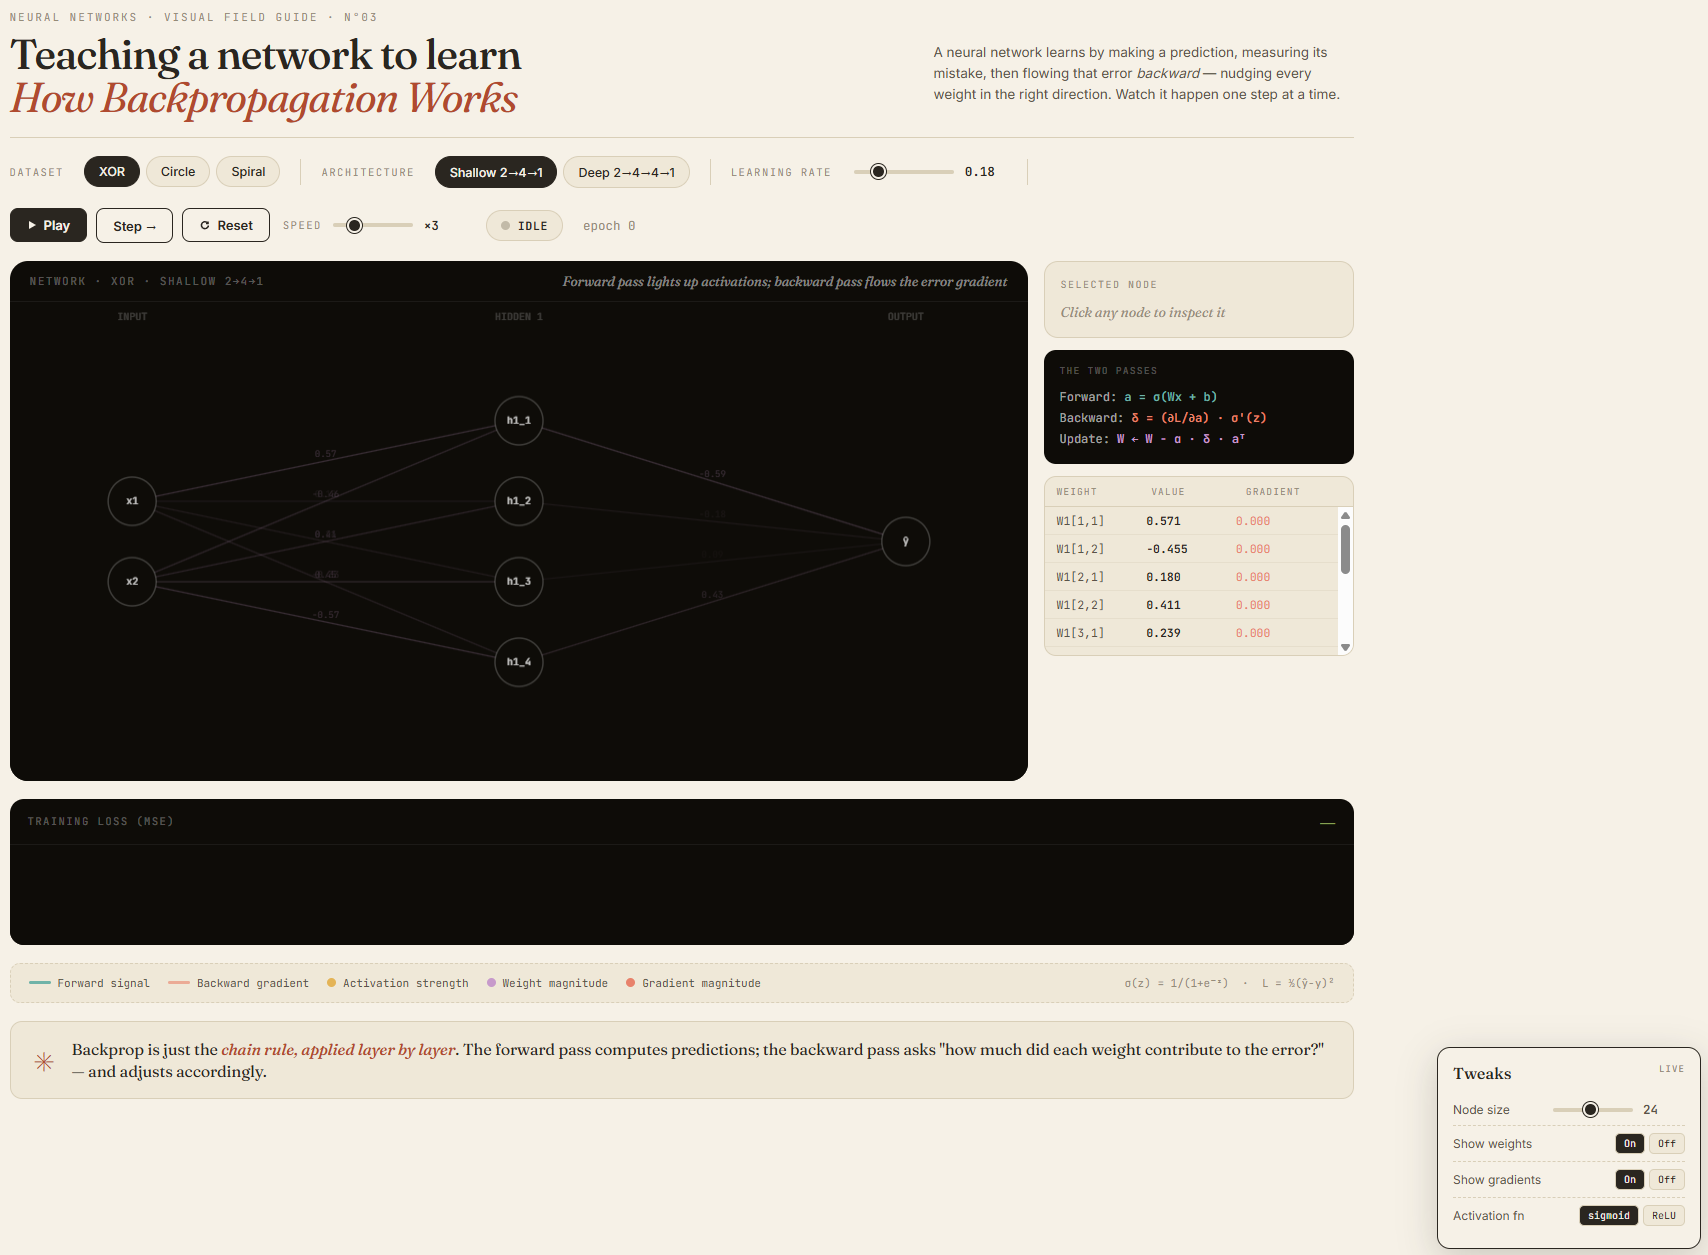Click value -0.455 in weight table
This screenshot has height=1255, width=1708.
coord(1167,549)
